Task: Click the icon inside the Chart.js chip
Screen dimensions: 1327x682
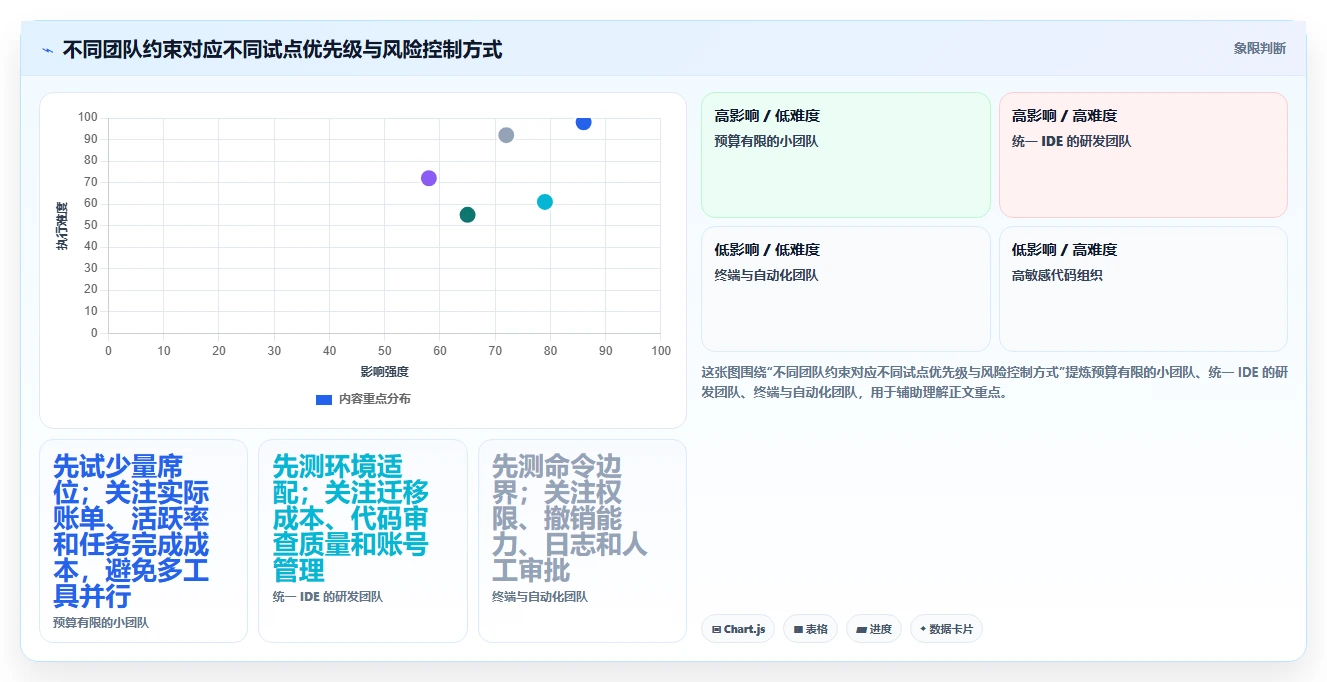Action: [x=716, y=630]
